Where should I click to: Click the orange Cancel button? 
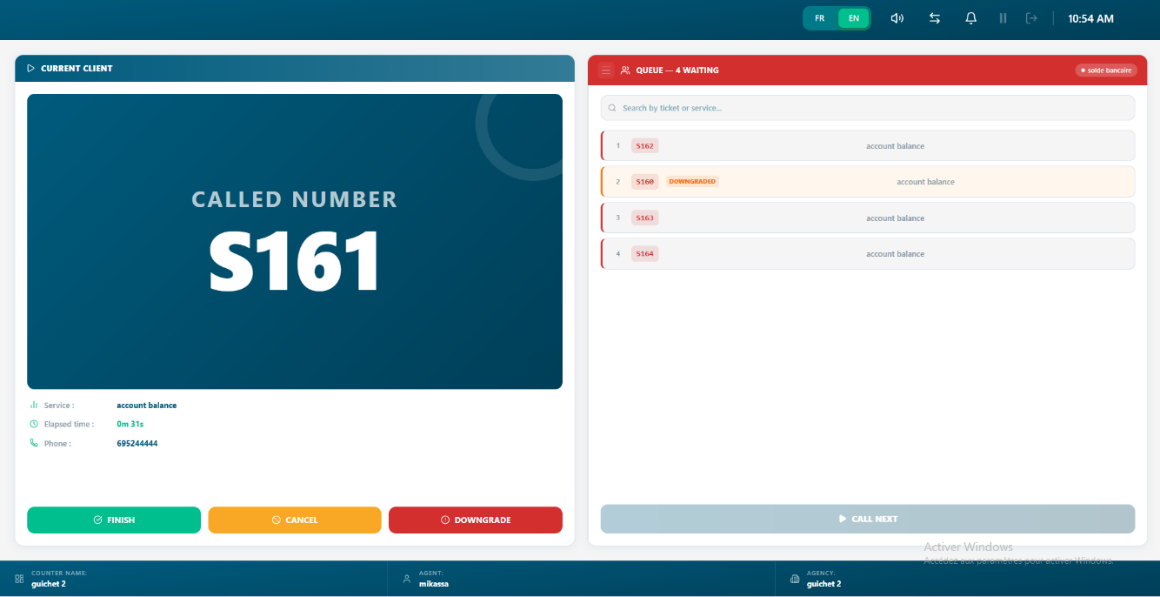click(294, 520)
